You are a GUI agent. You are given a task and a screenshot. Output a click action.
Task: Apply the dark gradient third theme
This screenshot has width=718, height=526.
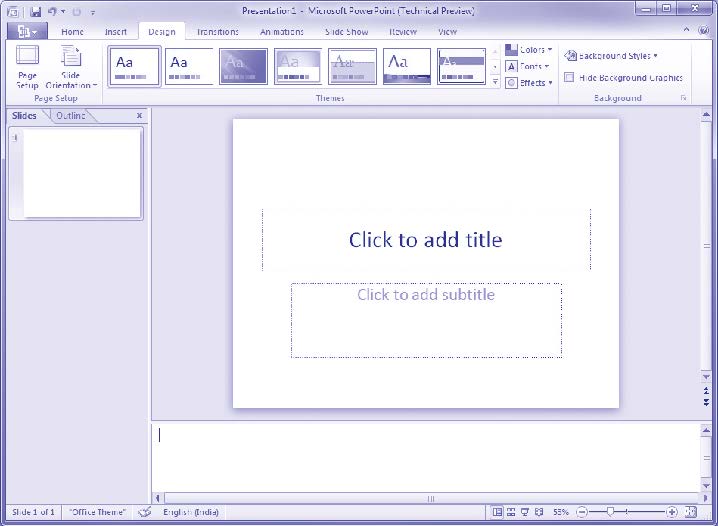click(243, 66)
